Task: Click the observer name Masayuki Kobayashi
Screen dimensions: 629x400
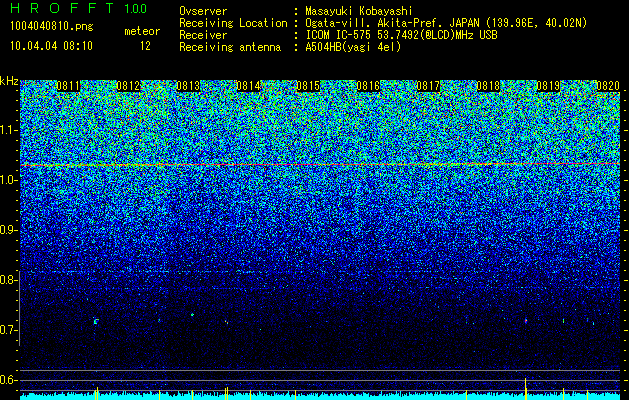Action: point(359,11)
